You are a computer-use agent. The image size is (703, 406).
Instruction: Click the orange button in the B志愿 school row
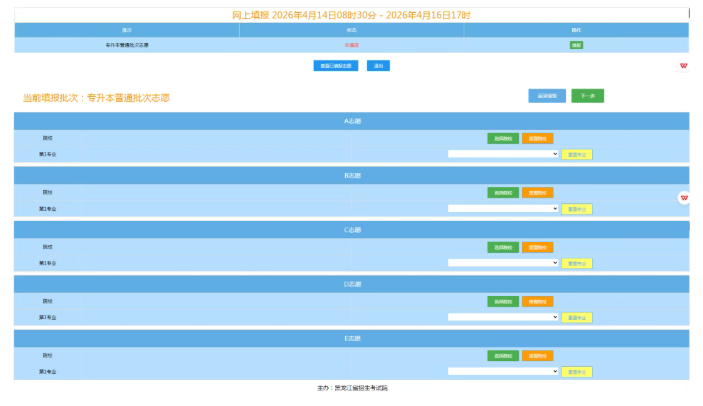click(537, 192)
